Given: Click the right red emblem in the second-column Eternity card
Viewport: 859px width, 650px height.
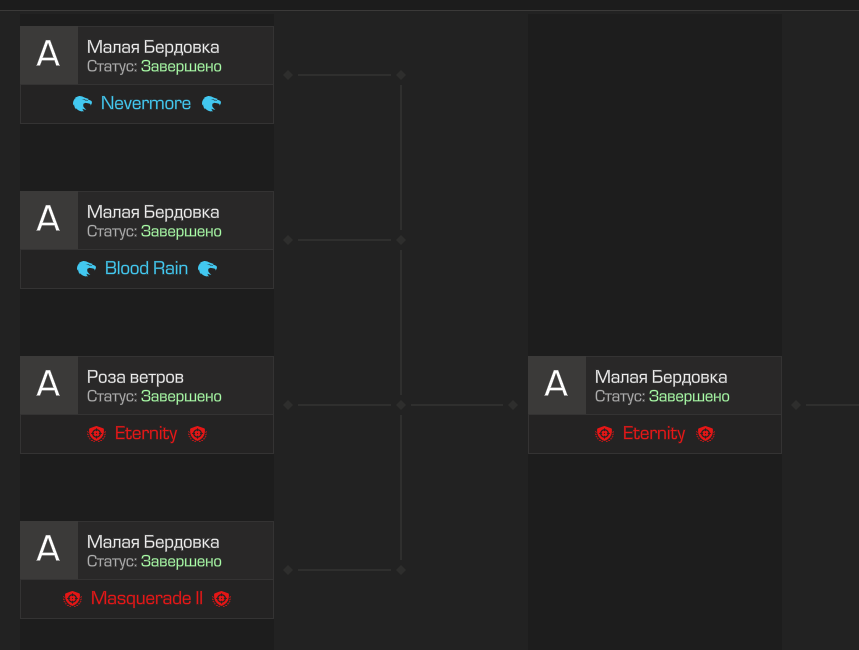Looking at the screenshot, I should [705, 433].
